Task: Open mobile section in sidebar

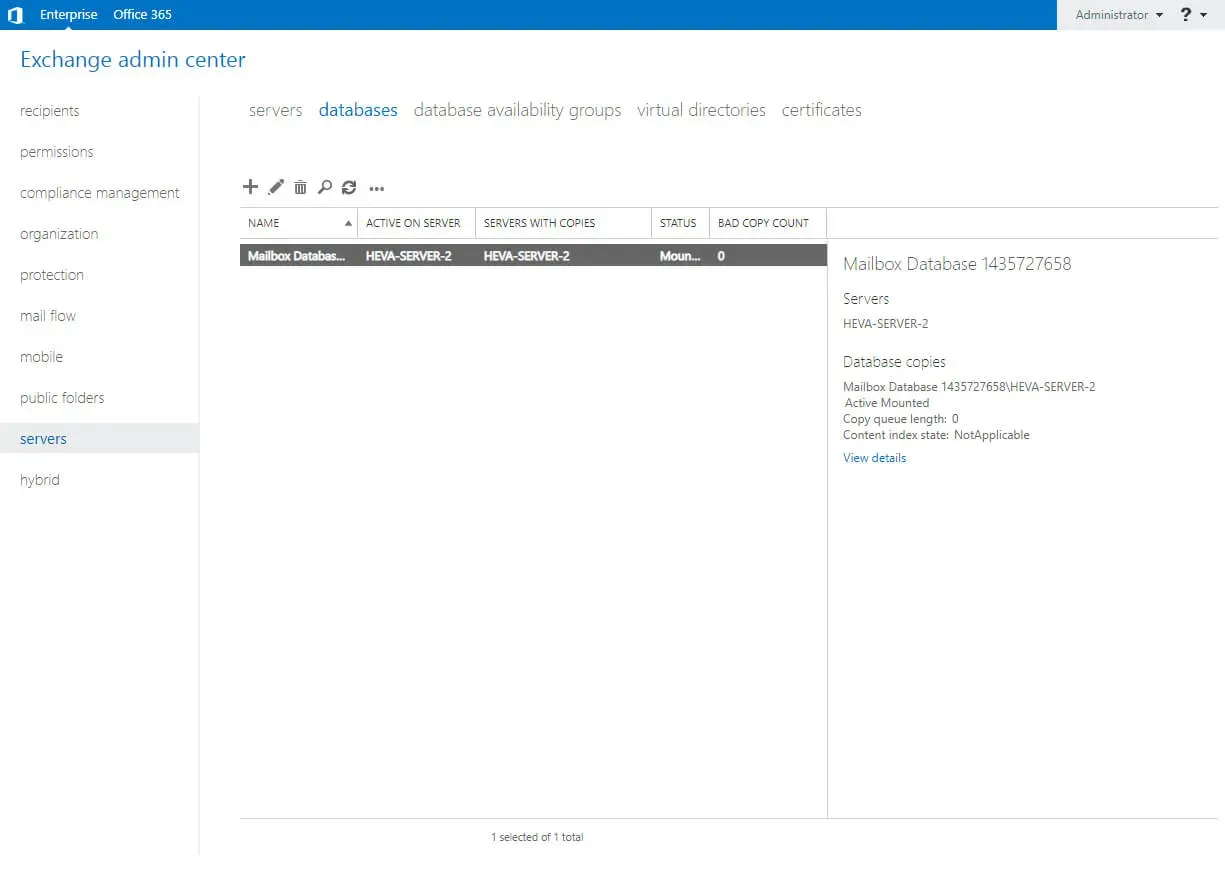Action: [x=41, y=357]
